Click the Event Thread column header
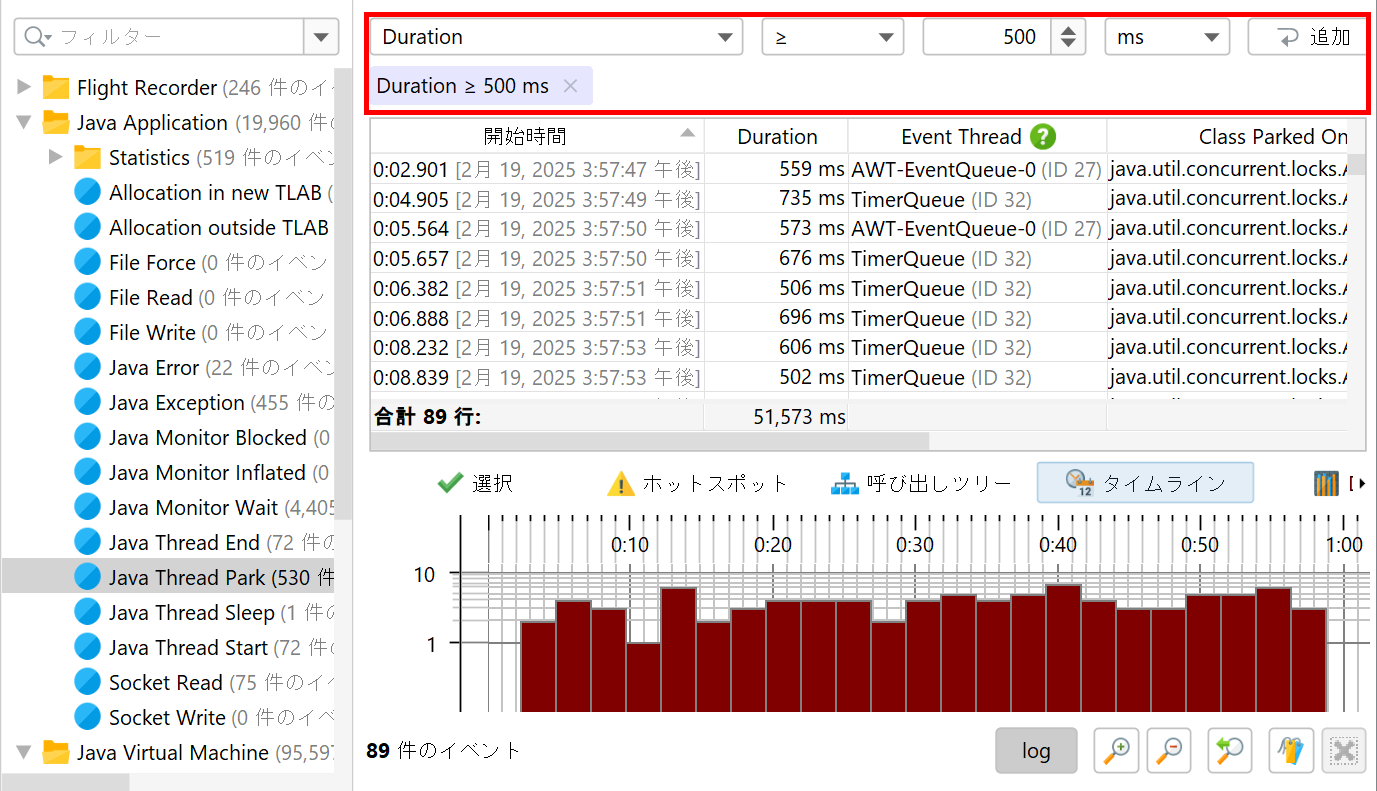Image resolution: width=1377 pixels, height=791 pixels. click(x=977, y=137)
